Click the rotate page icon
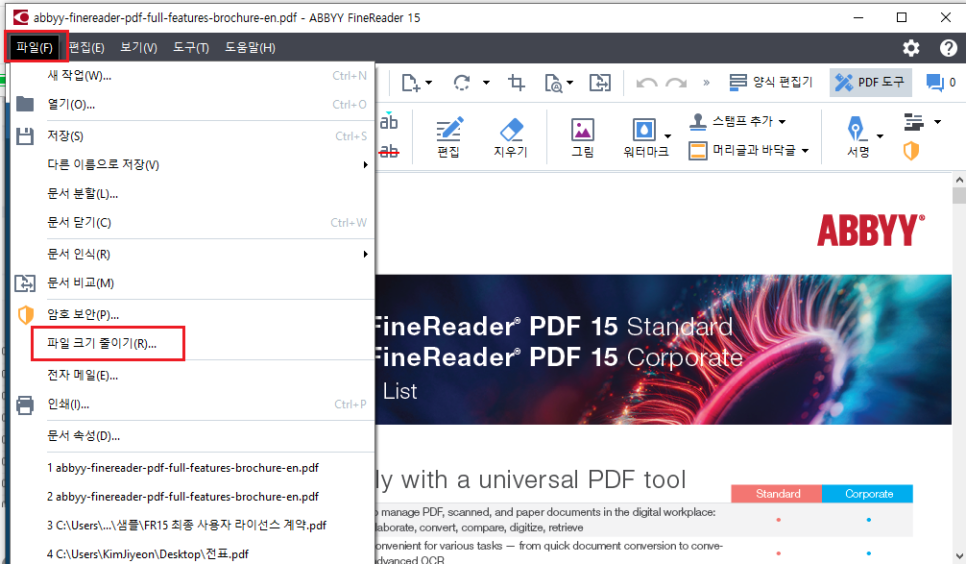966x564 pixels. tap(462, 82)
